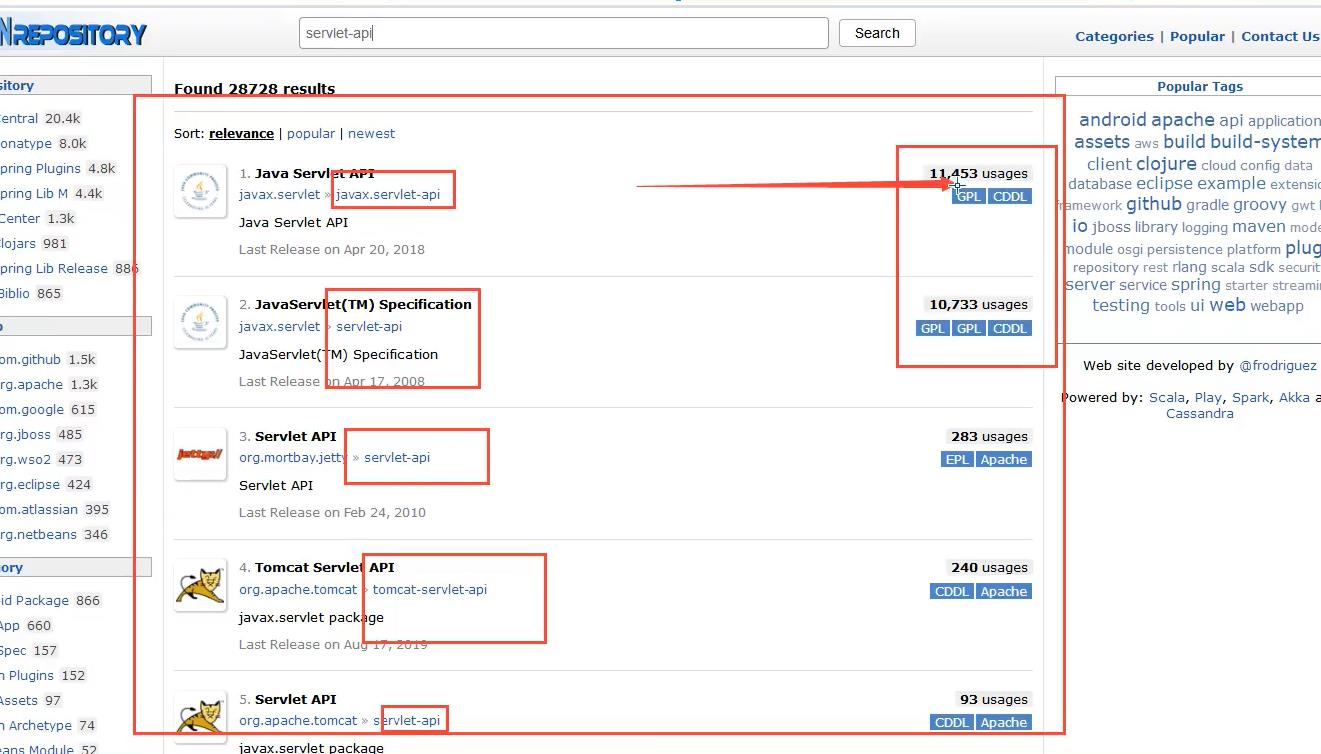Click the testing popular tag
Viewport: 1321px width, 754px height.
click(x=1121, y=305)
